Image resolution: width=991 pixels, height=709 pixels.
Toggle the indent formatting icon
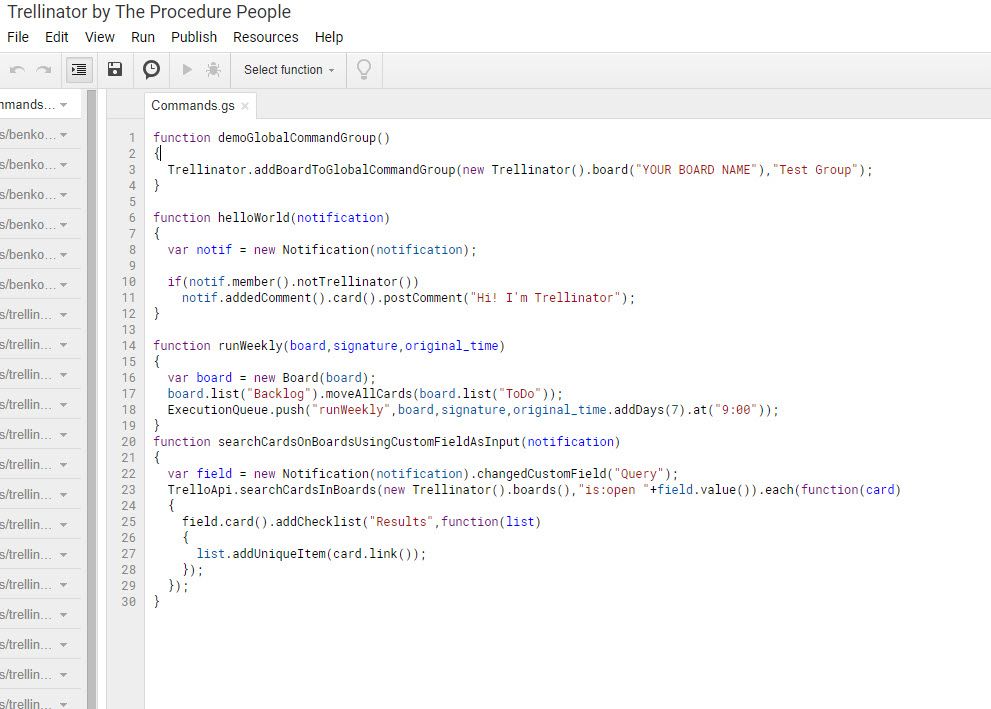tap(79, 70)
